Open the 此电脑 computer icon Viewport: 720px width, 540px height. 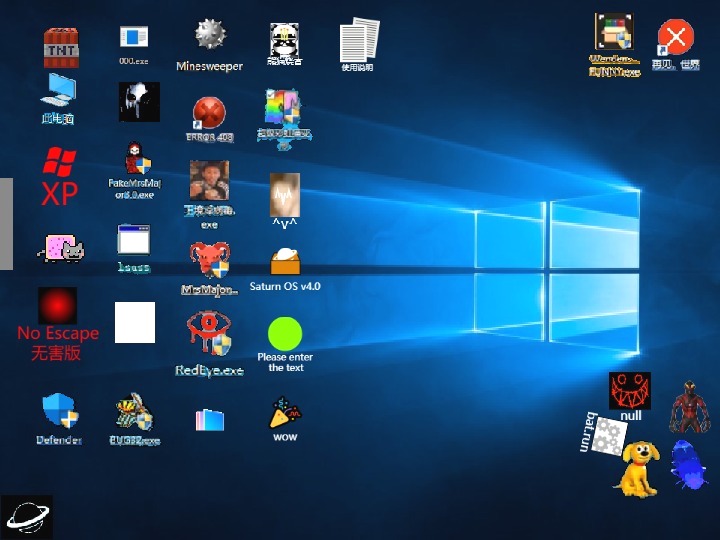[x=58, y=91]
